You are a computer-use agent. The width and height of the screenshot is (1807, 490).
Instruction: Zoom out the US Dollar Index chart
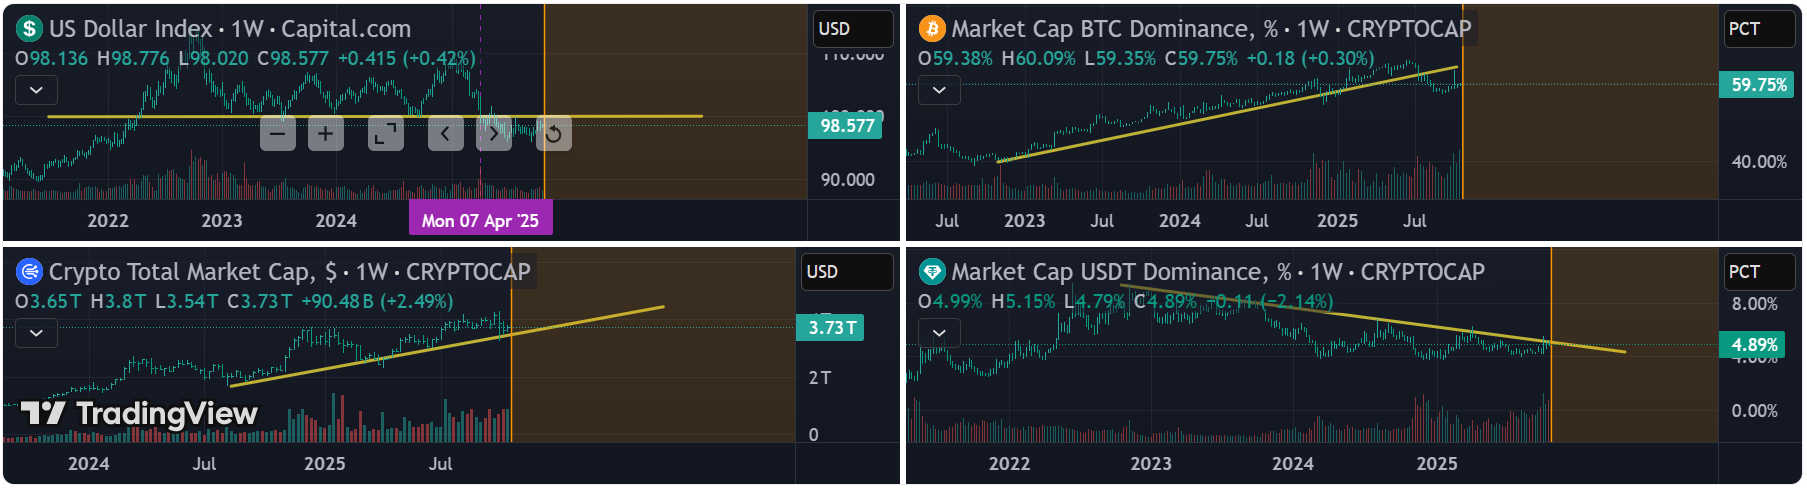278,133
